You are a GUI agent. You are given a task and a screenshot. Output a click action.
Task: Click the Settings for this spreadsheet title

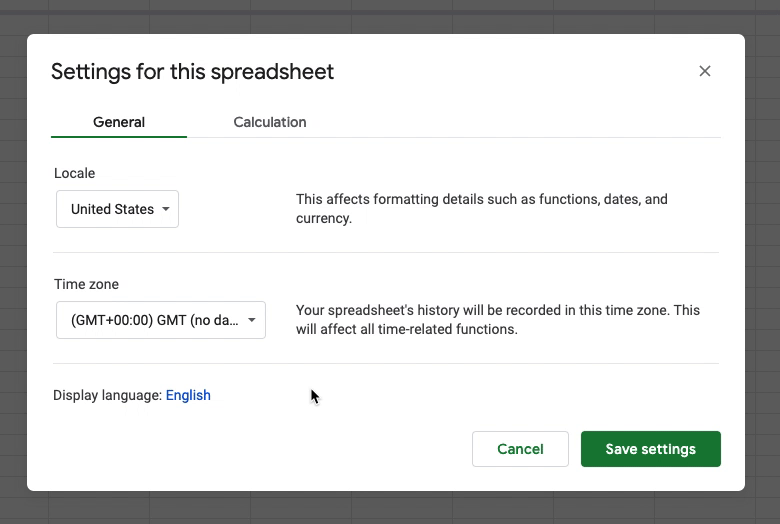point(193,72)
